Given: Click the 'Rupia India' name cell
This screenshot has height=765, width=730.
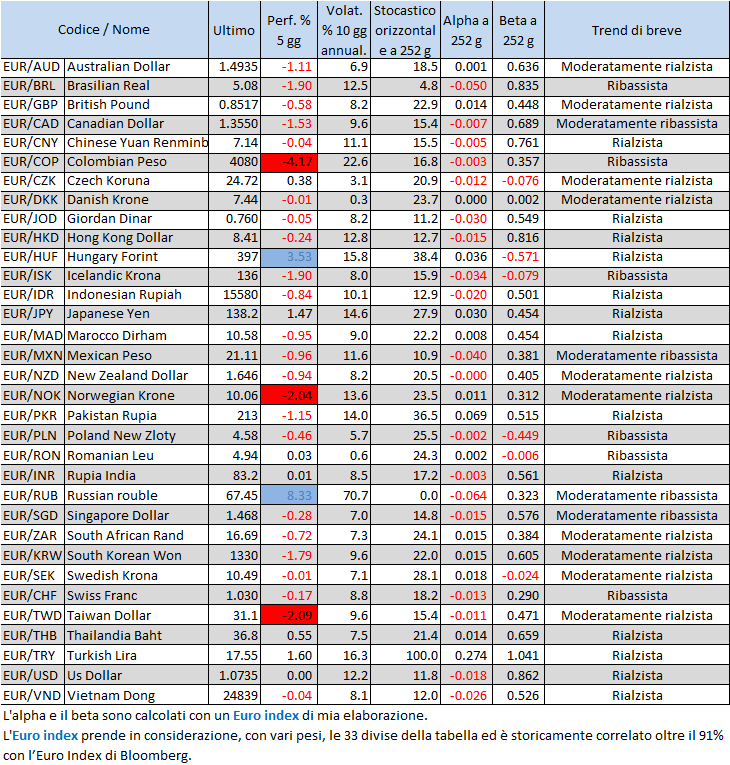Looking at the screenshot, I should click(x=137, y=476).
